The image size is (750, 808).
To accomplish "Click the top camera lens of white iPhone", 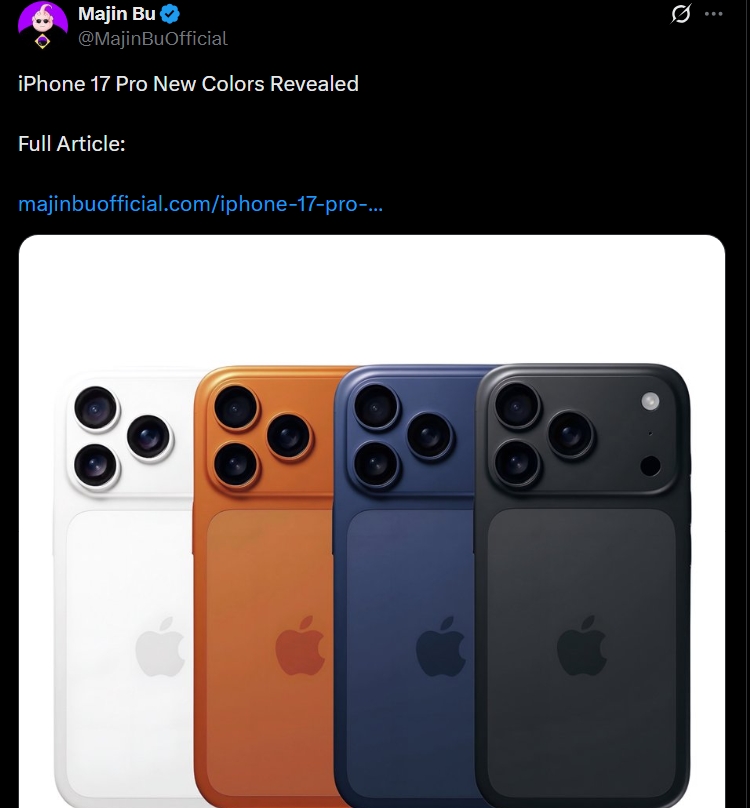I will click(96, 408).
